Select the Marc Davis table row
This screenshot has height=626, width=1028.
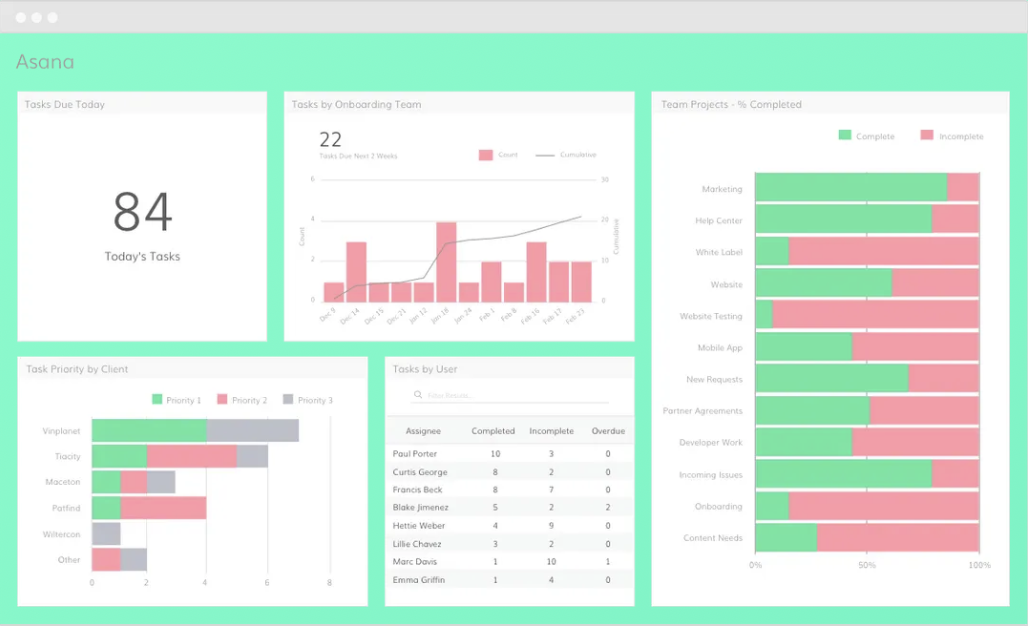tap(509, 562)
